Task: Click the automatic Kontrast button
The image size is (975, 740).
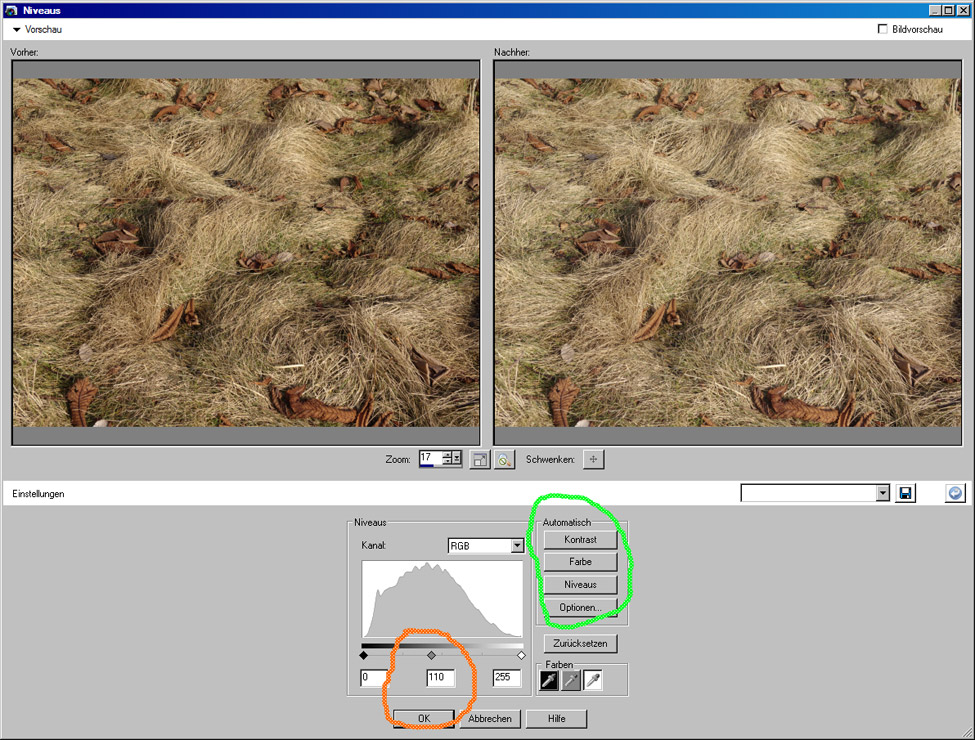Action: click(580, 539)
